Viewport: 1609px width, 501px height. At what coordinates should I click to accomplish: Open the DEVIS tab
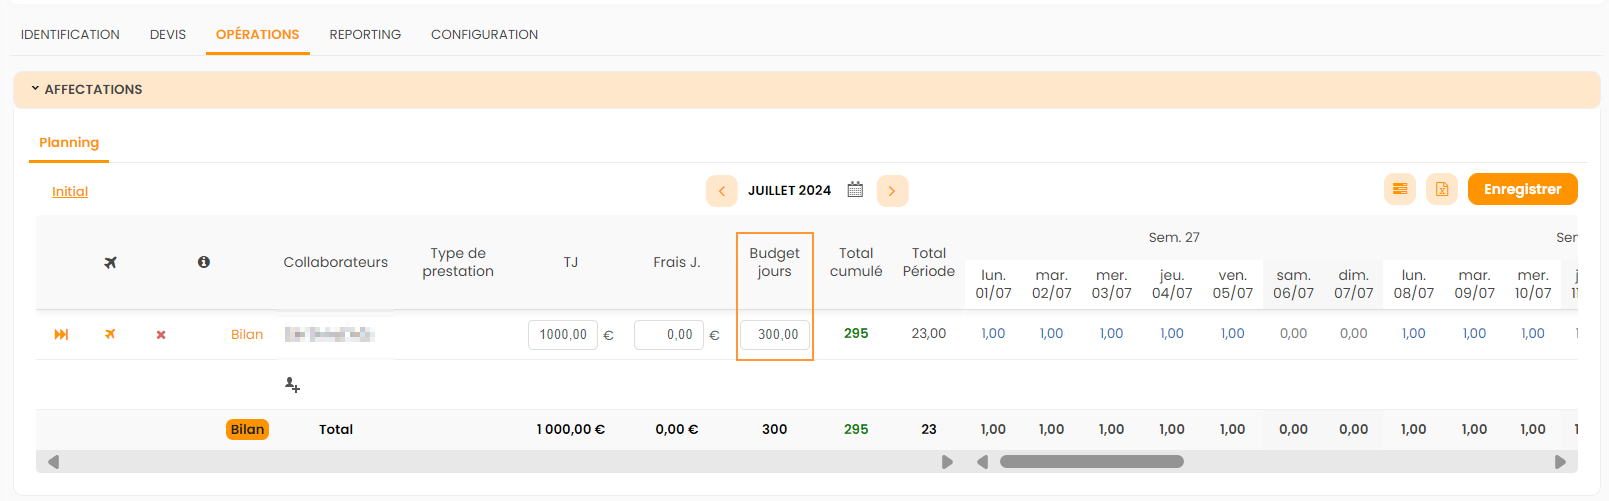point(168,35)
